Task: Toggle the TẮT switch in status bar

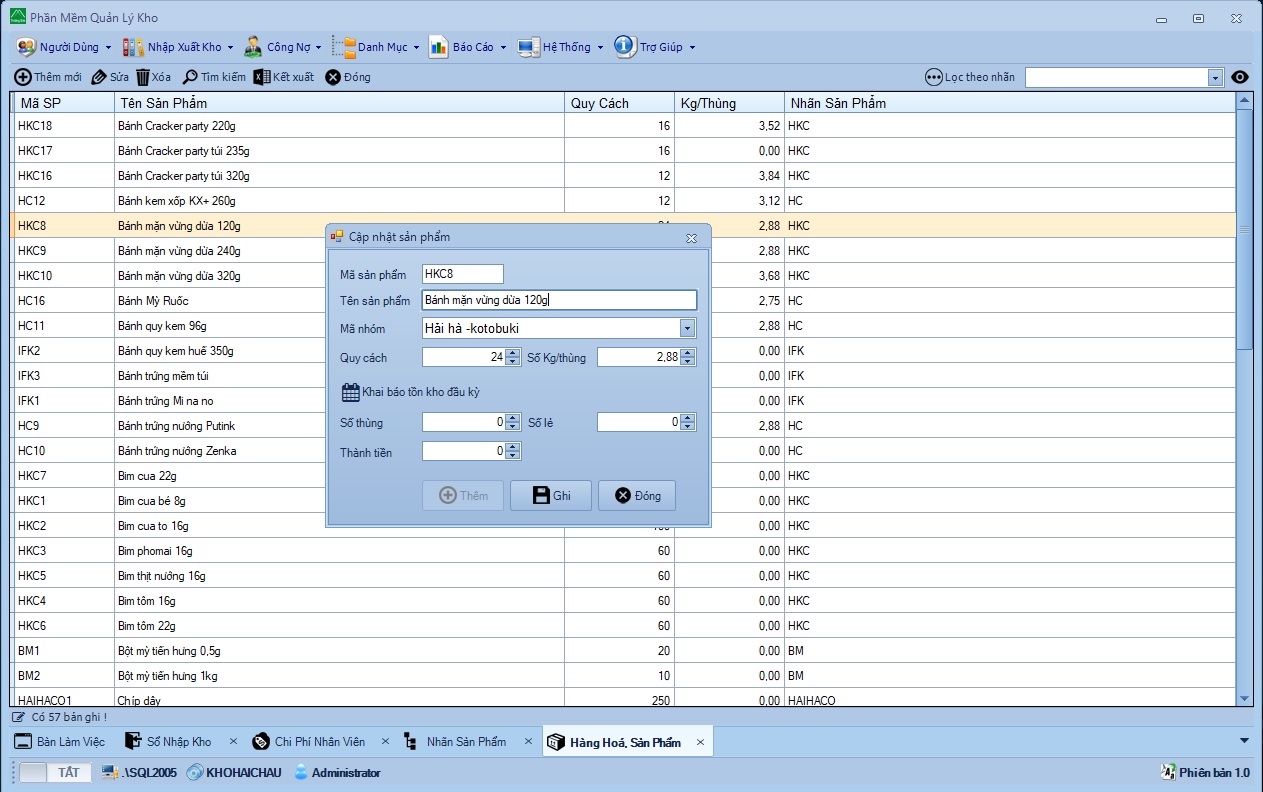Action: (56, 772)
